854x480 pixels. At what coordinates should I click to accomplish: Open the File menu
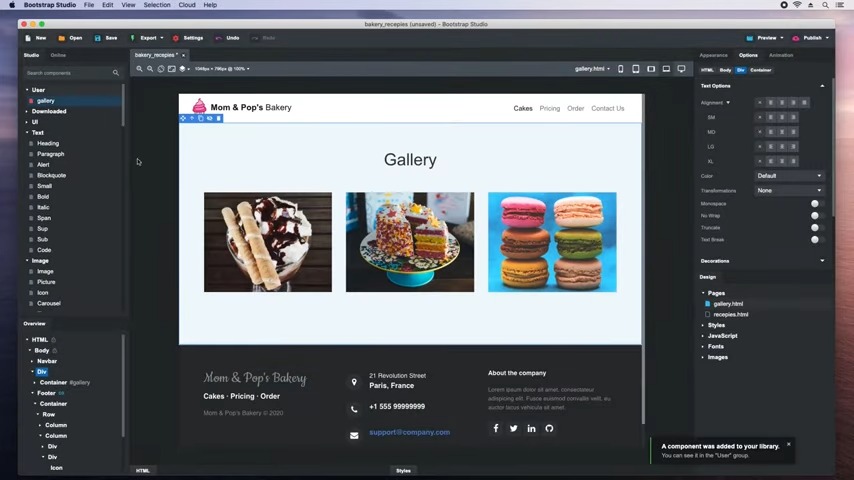click(x=89, y=5)
